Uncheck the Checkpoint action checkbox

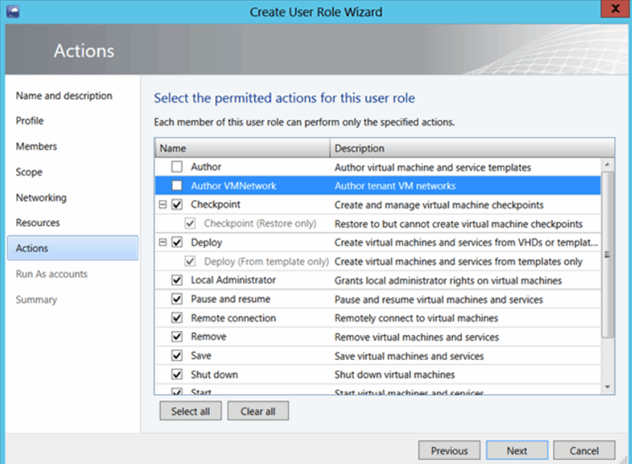177,204
